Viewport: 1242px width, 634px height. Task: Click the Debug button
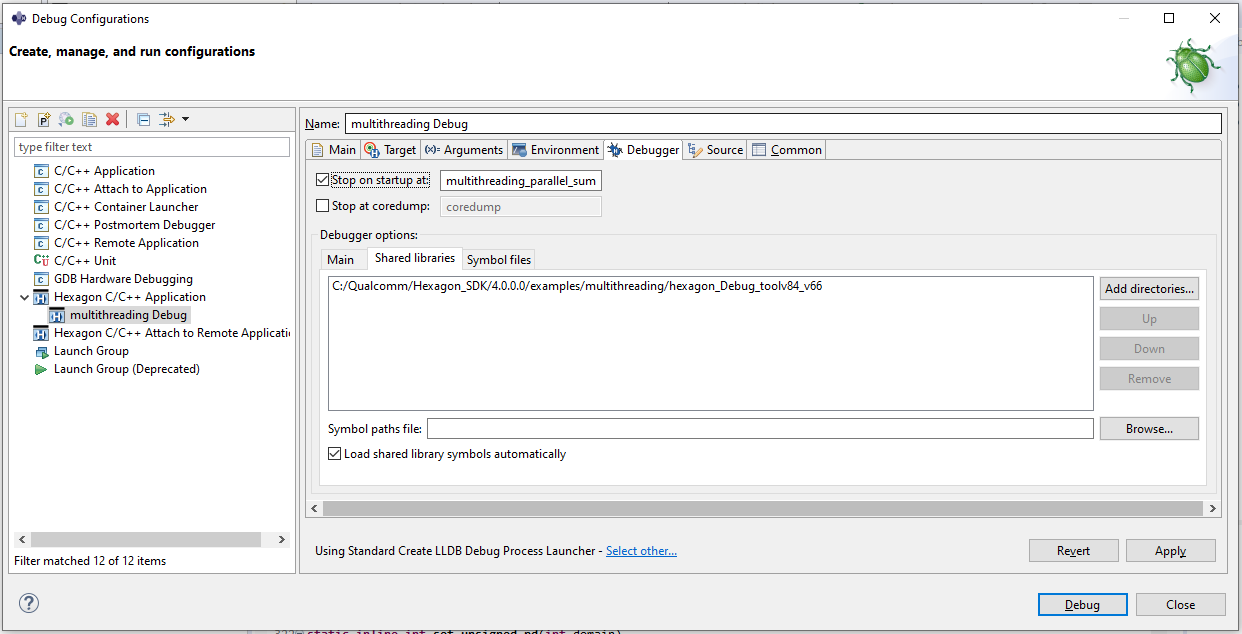tap(1083, 604)
